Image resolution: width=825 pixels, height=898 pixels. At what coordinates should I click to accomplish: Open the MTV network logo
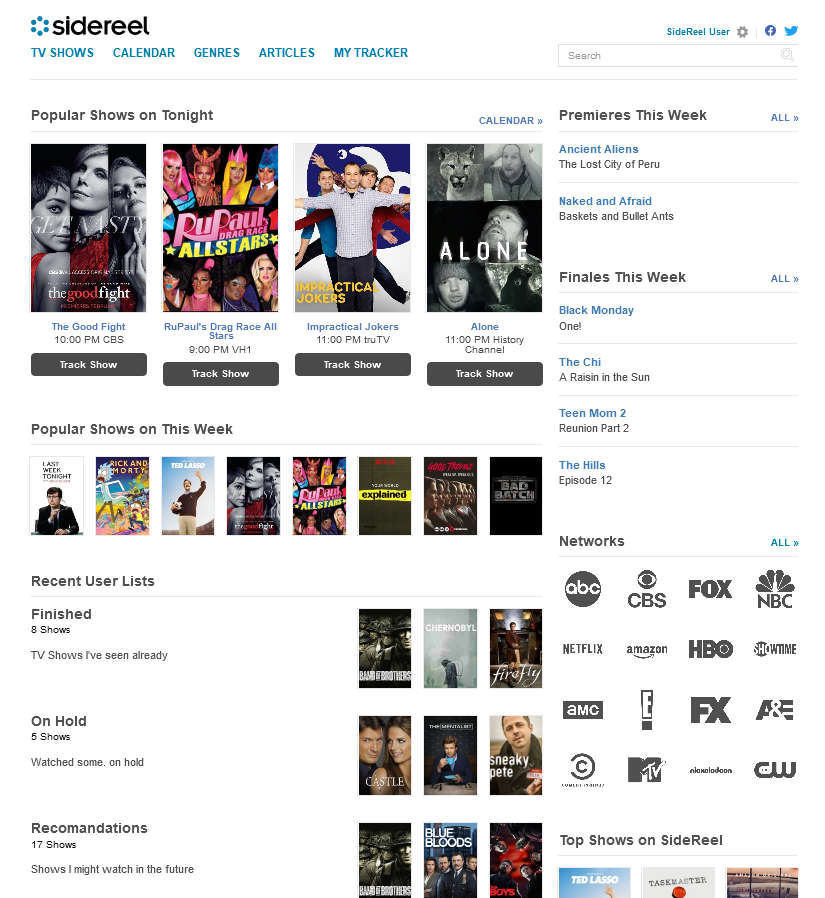click(x=646, y=769)
